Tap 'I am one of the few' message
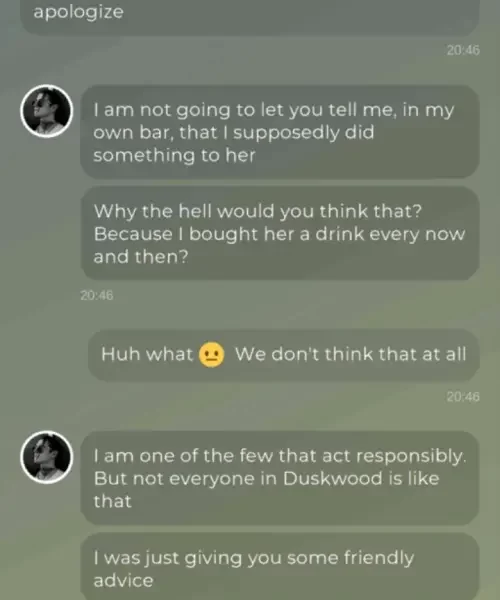This screenshot has height=600, width=500. pyautogui.click(x=280, y=478)
